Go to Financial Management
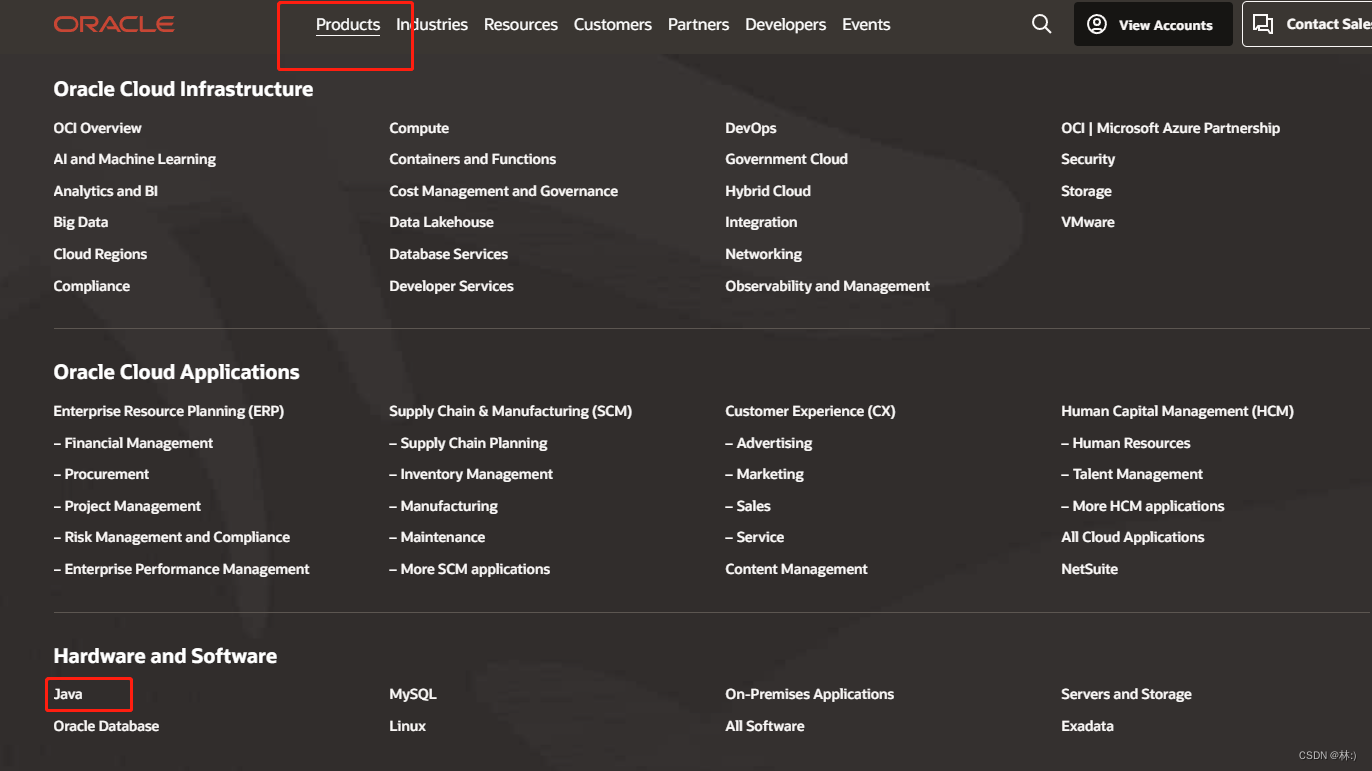Screen dimensions: 1372x771 (x=133, y=443)
